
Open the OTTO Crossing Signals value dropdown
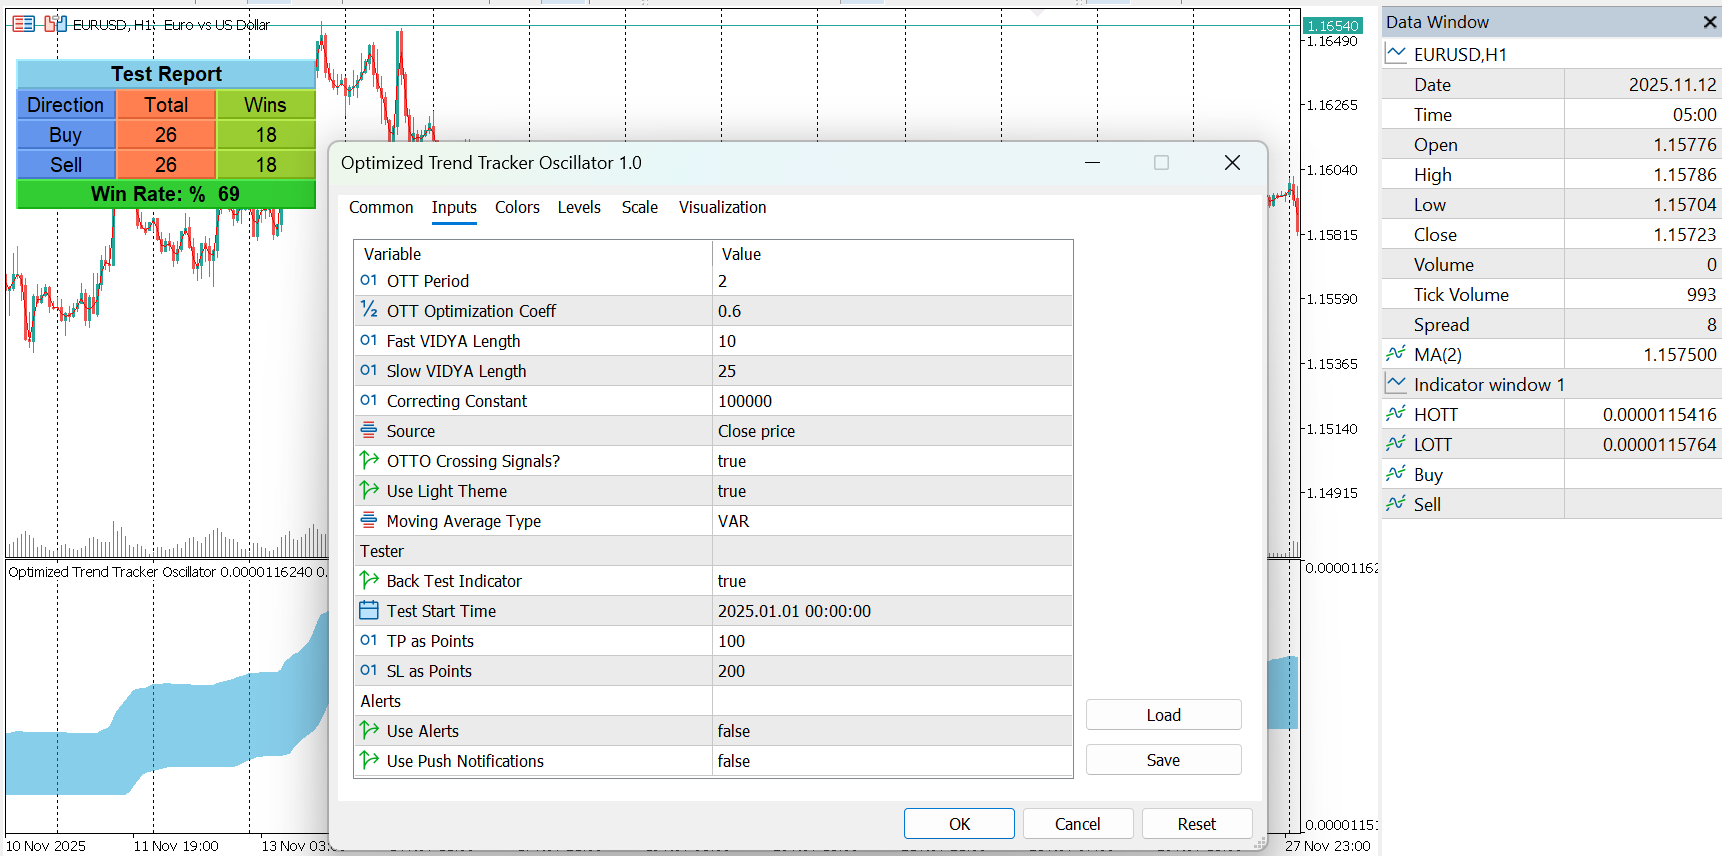pyautogui.click(x=892, y=461)
